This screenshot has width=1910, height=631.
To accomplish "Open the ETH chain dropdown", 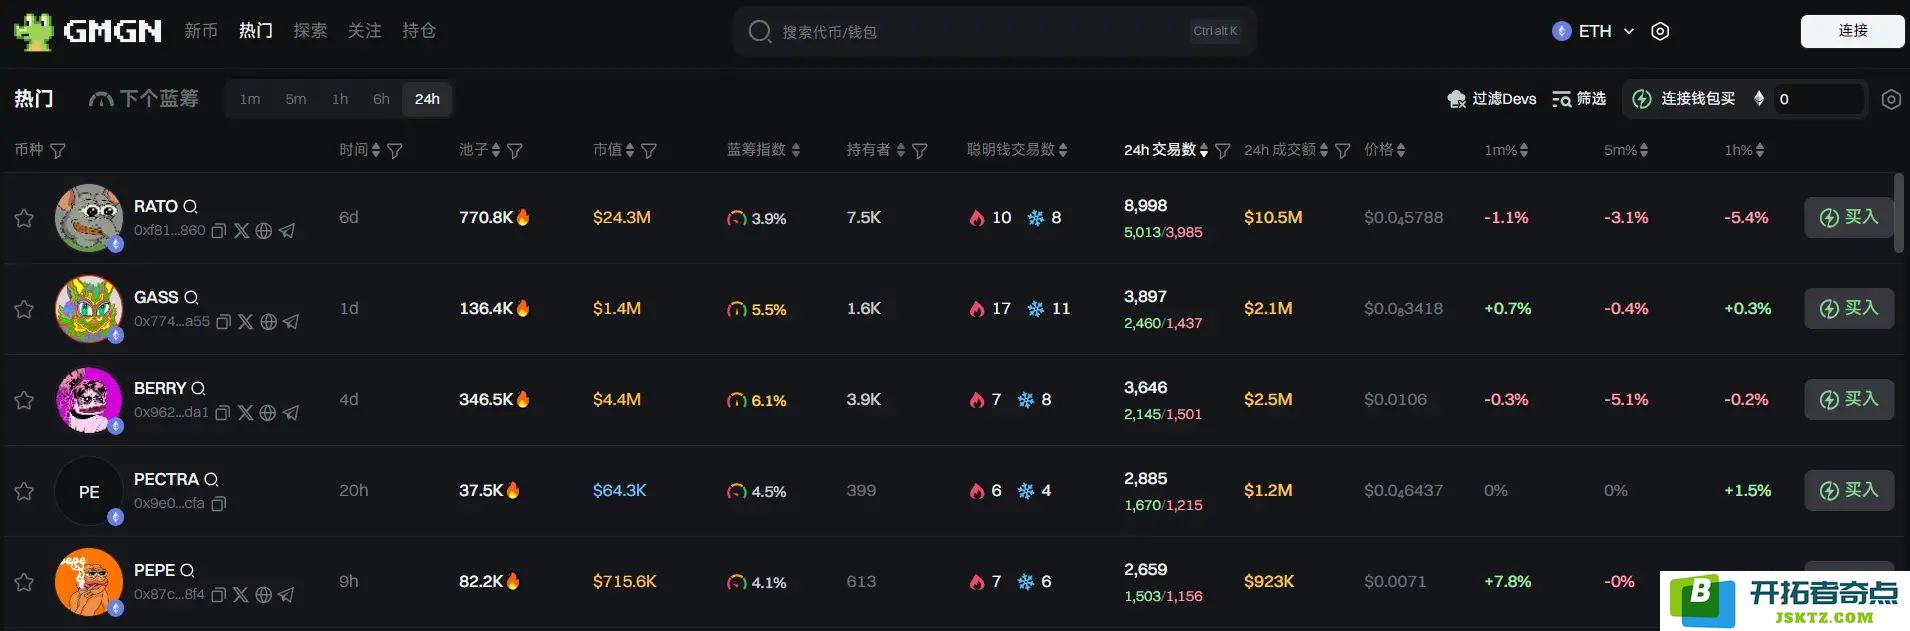I will click(1593, 31).
